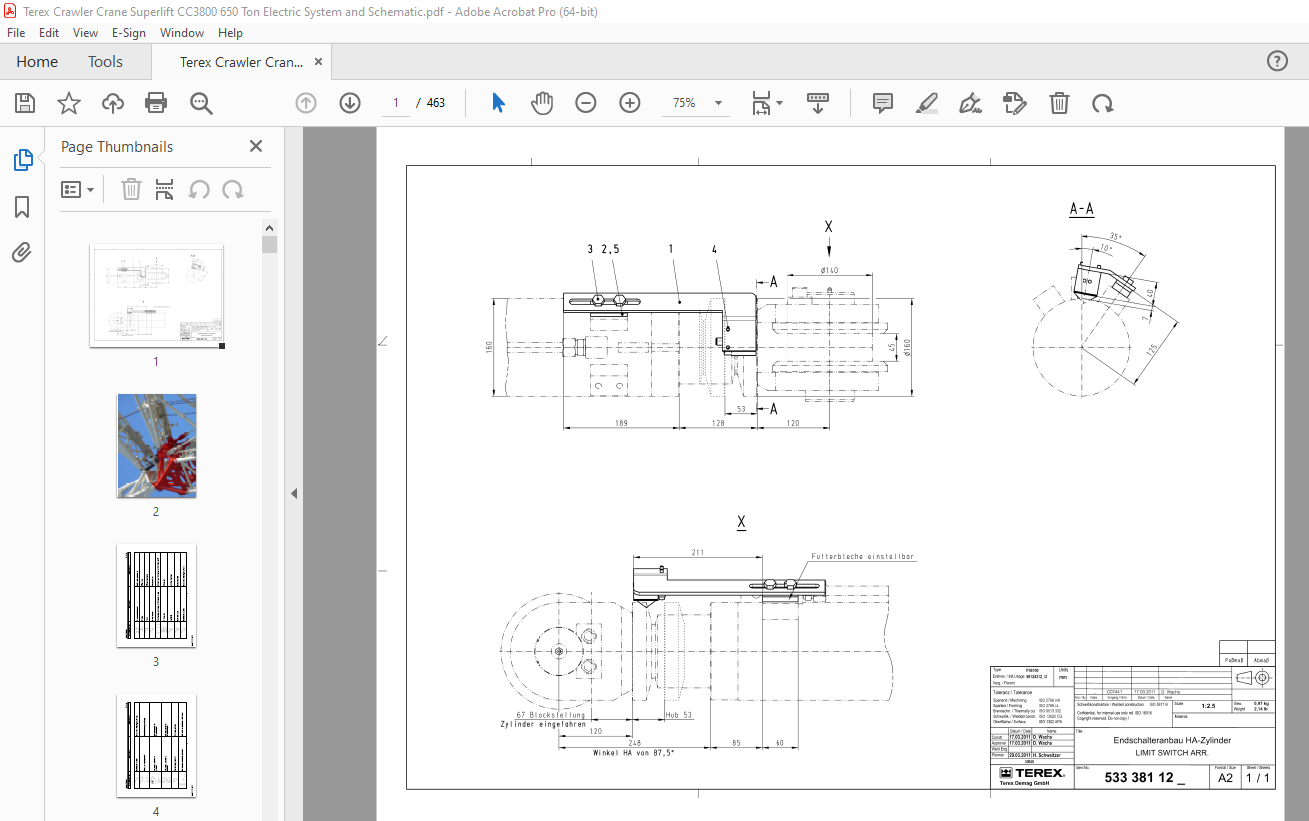Collapse the navigation pane with arrow handle

point(294,493)
